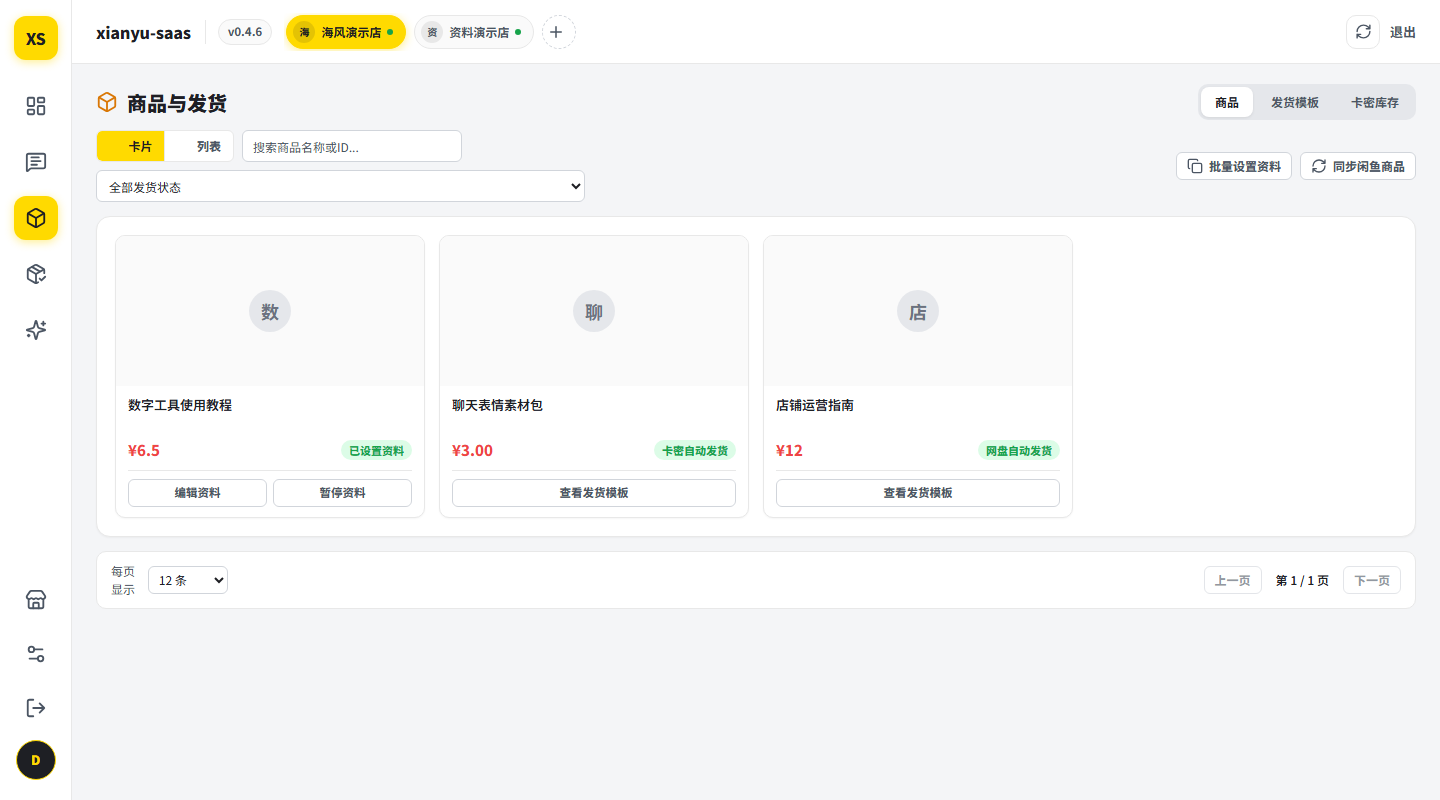Switch to 卡片 card view
This screenshot has width=1440, height=800.
[131, 146]
